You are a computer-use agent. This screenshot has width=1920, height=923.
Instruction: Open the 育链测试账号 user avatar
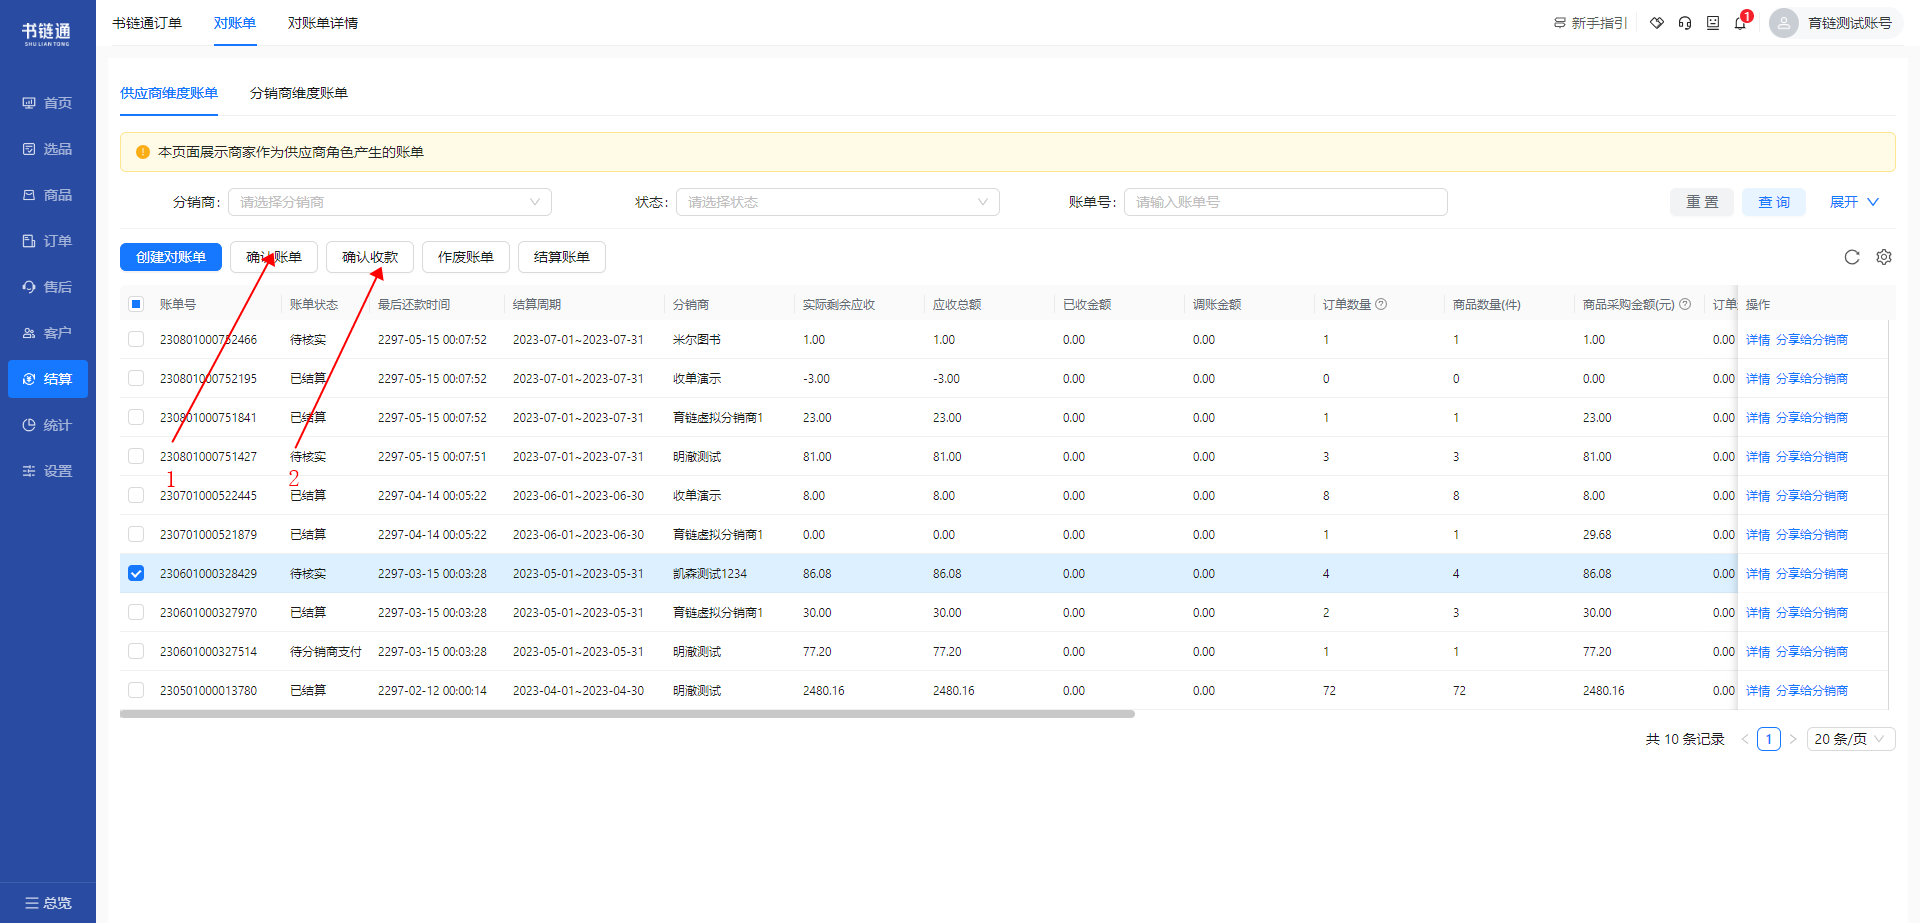pyautogui.click(x=1784, y=23)
